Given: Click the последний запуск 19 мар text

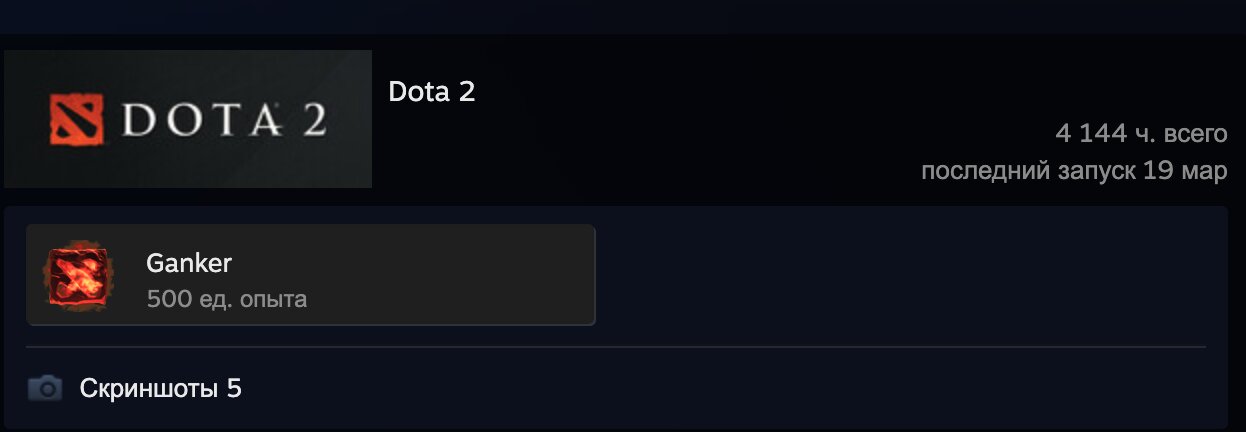Looking at the screenshot, I should click(x=1074, y=171).
